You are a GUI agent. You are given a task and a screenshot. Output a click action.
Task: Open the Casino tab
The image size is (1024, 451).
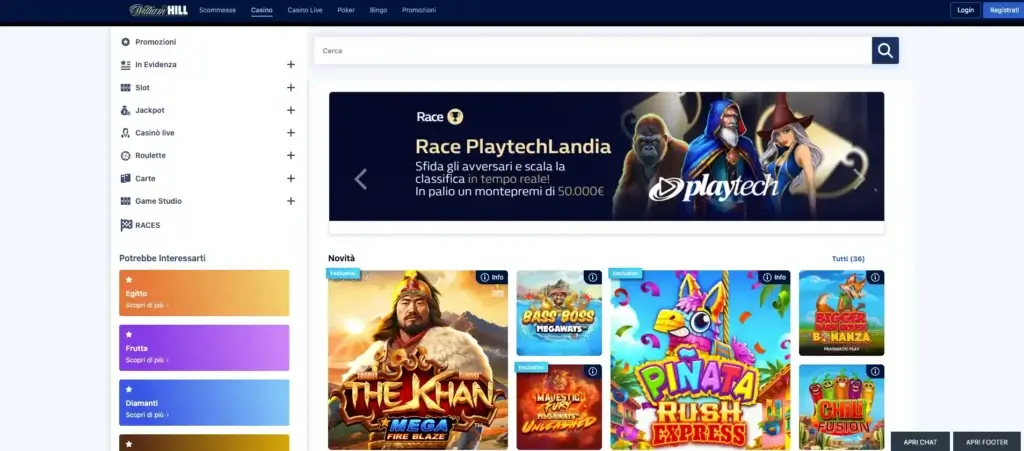262,10
